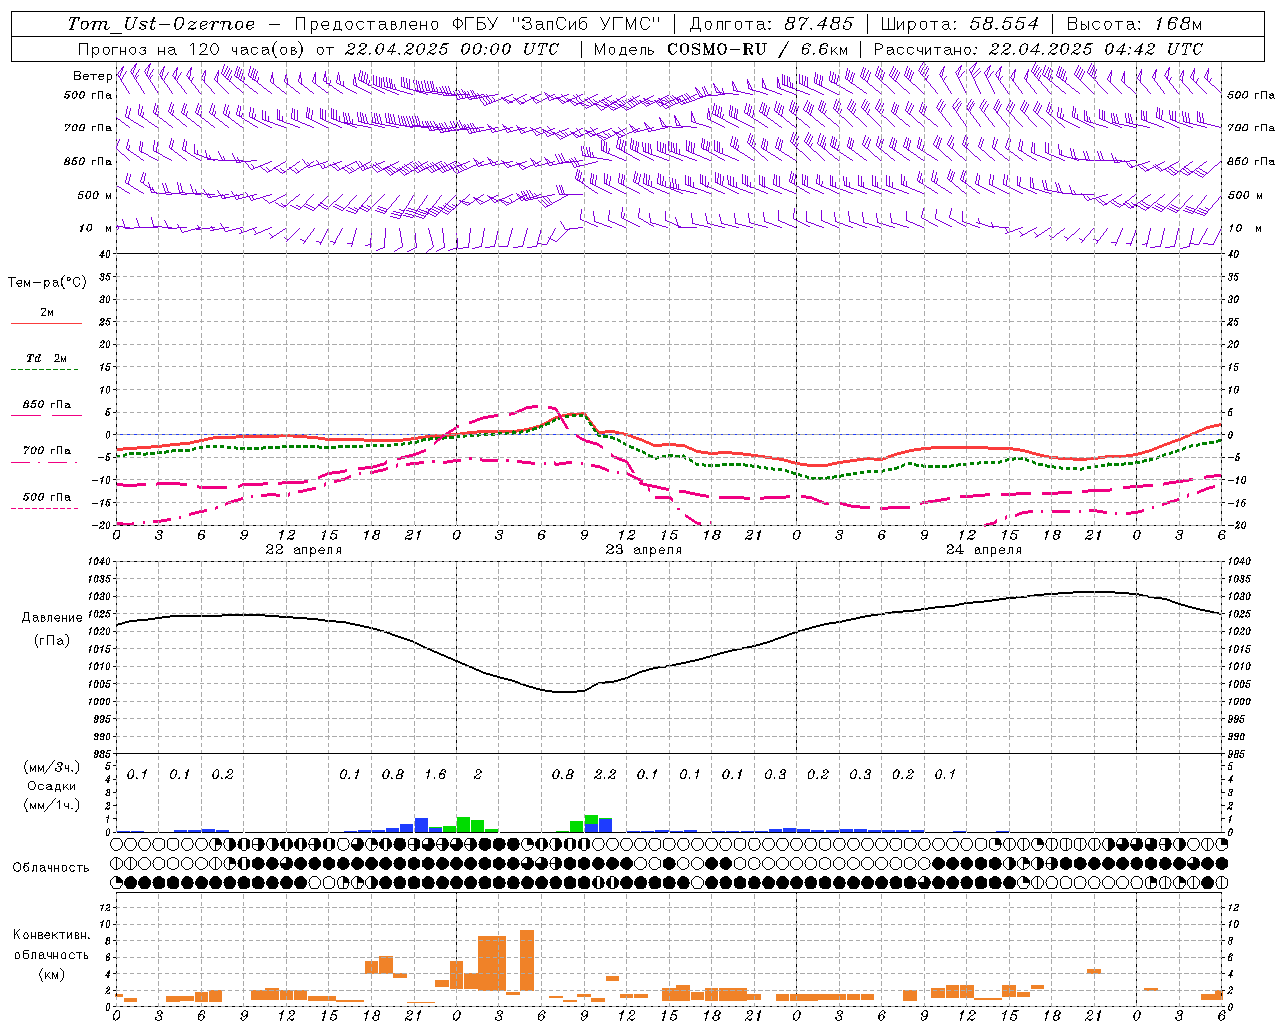Select the model name COSMO-RU / 6.6км
1280x1024 pixels.
point(757,49)
